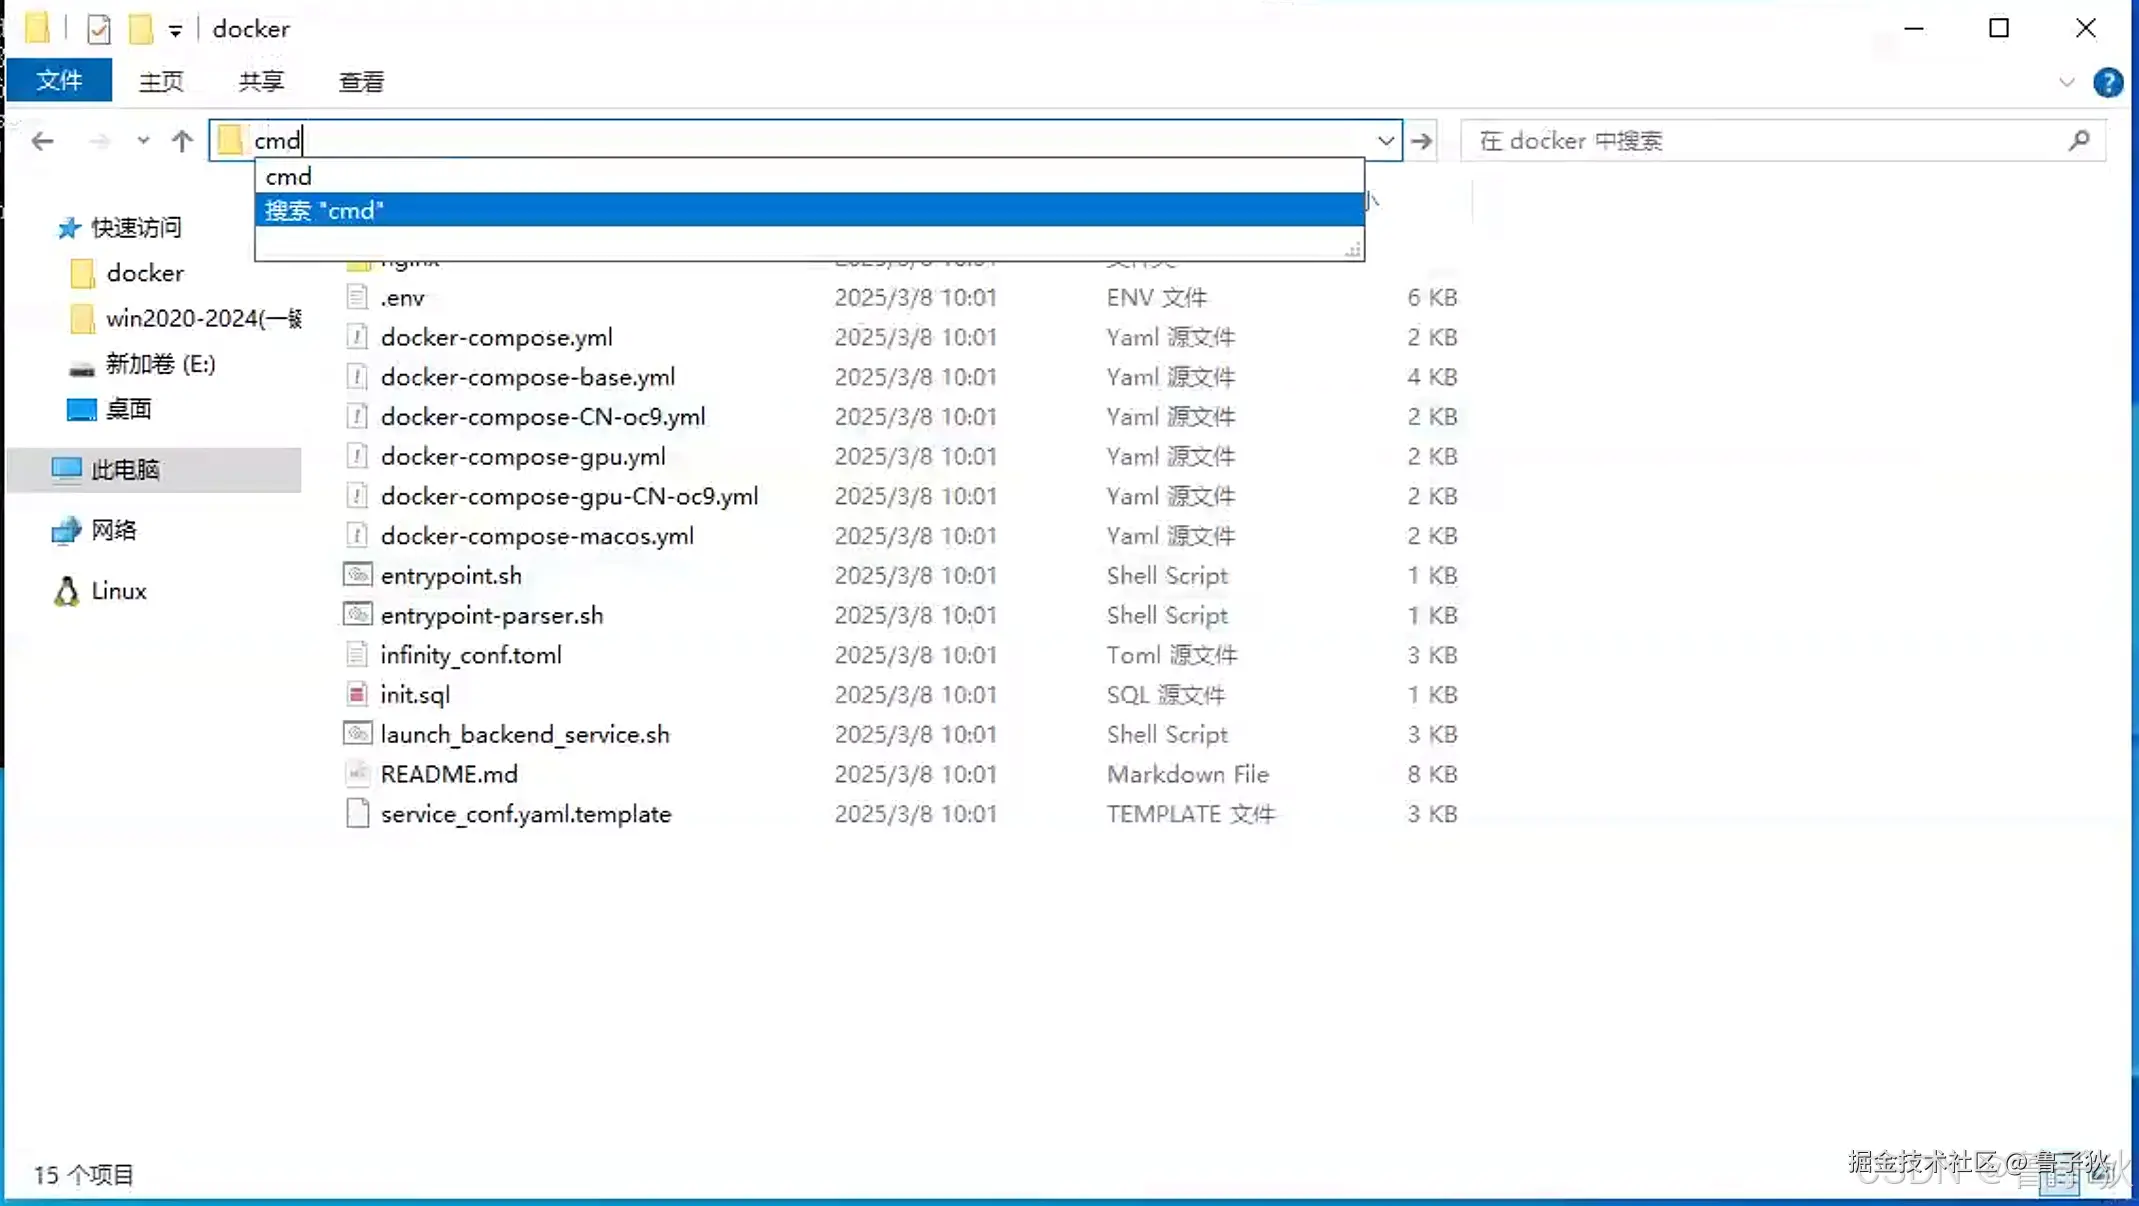Choose the cmd autocomplete suggestion

[289, 177]
